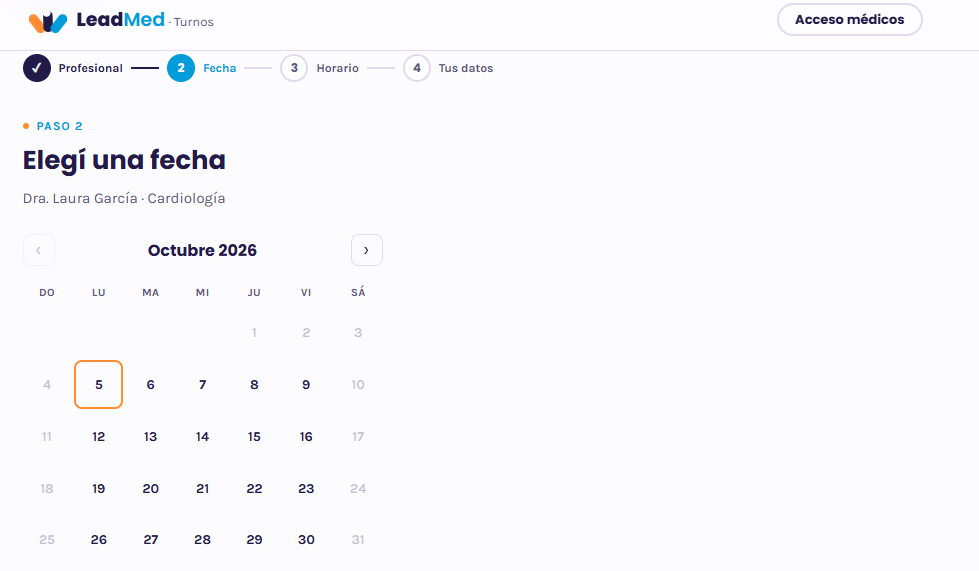Click the SÁ weekday header
The image size is (979, 571).
[x=358, y=293]
